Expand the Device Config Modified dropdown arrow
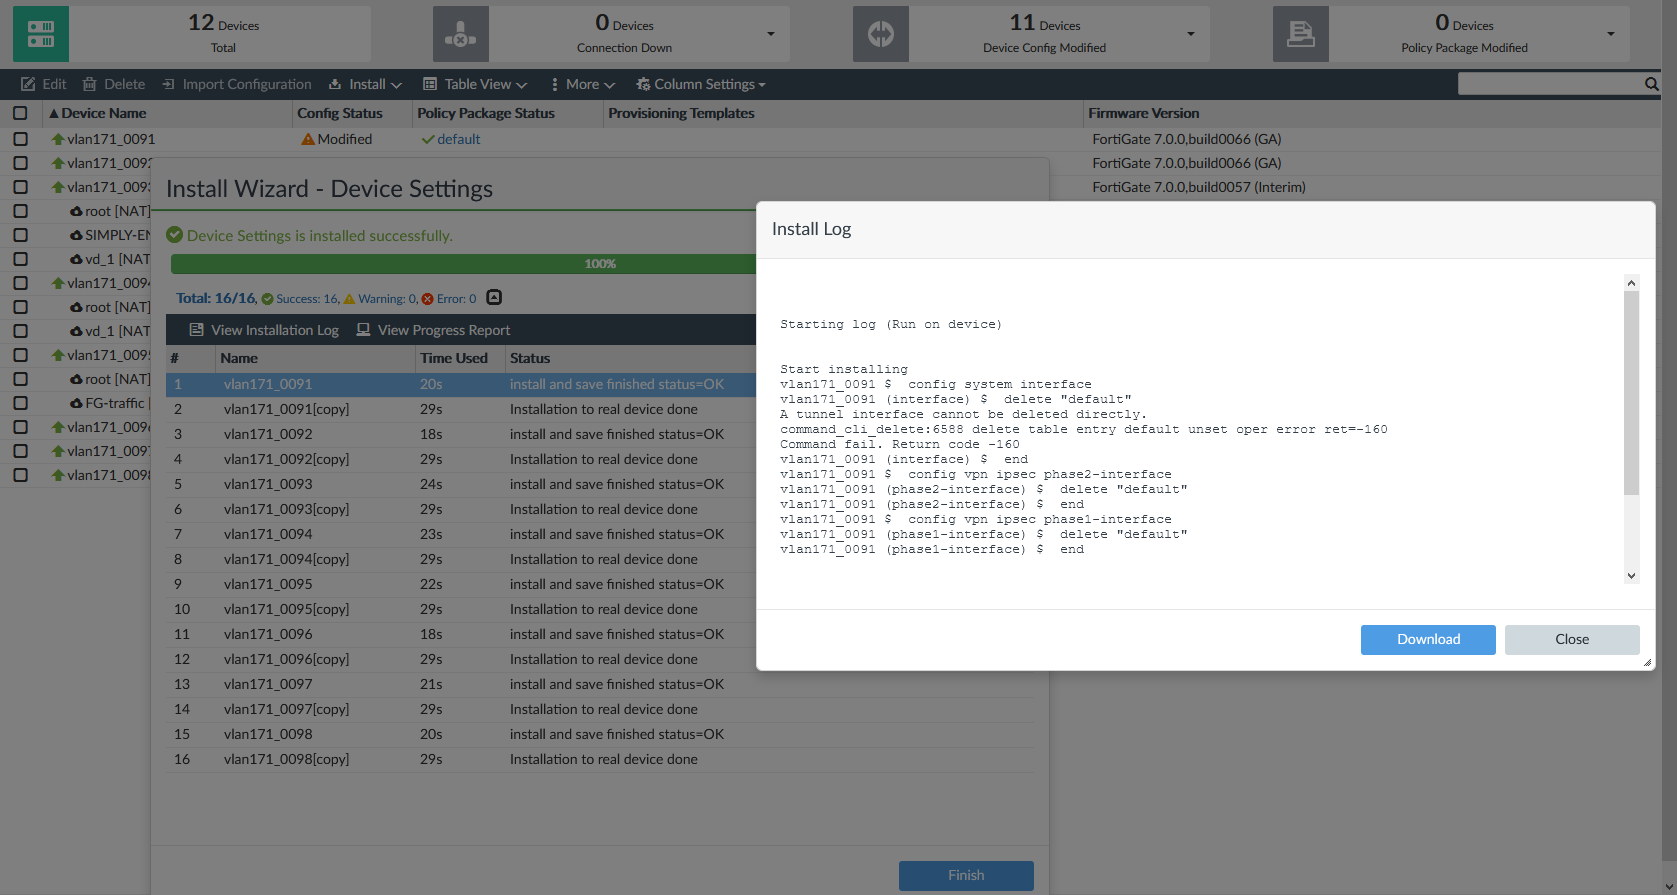The width and height of the screenshot is (1677, 895). (x=1191, y=34)
